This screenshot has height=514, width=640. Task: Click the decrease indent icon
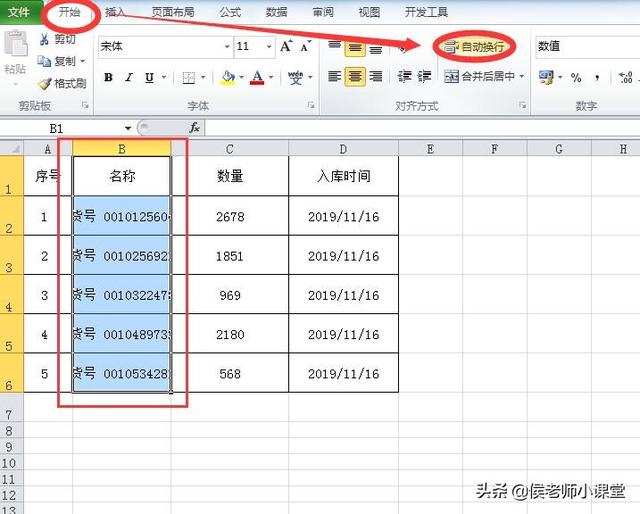click(x=404, y=77)
